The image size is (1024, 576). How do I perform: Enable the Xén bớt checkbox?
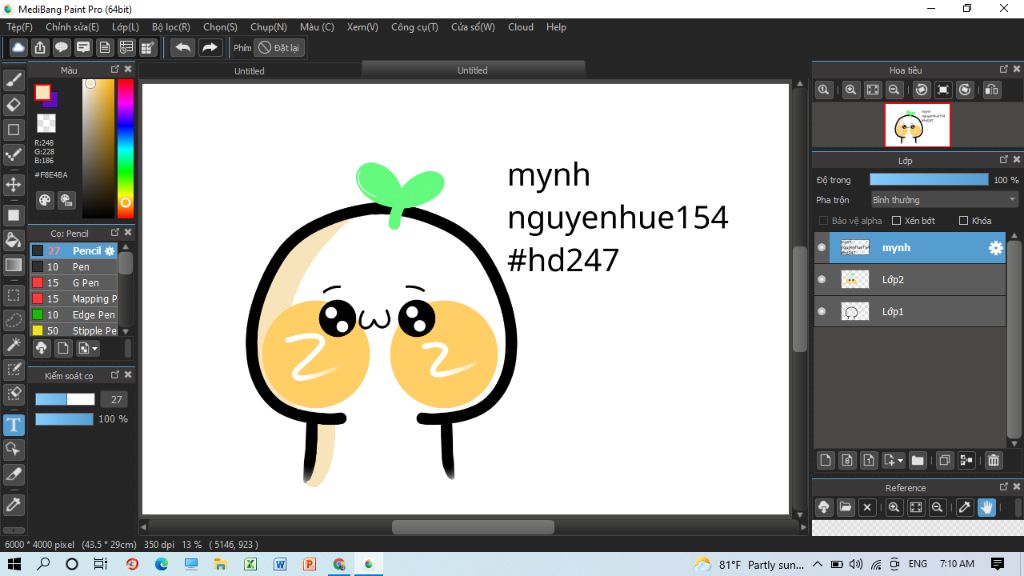897,221
